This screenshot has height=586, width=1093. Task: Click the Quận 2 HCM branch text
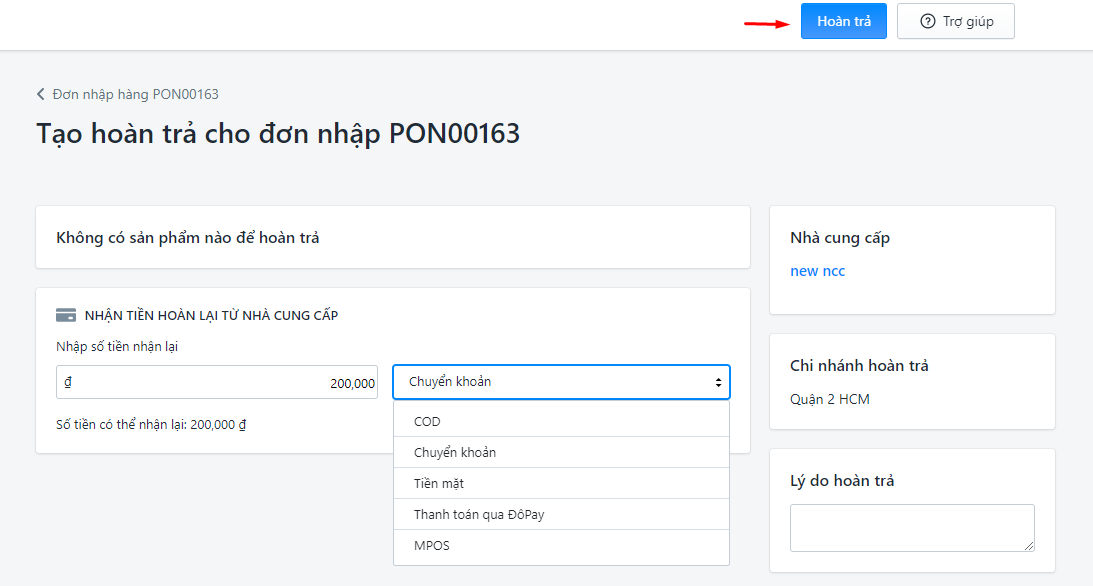coord(830,399)
